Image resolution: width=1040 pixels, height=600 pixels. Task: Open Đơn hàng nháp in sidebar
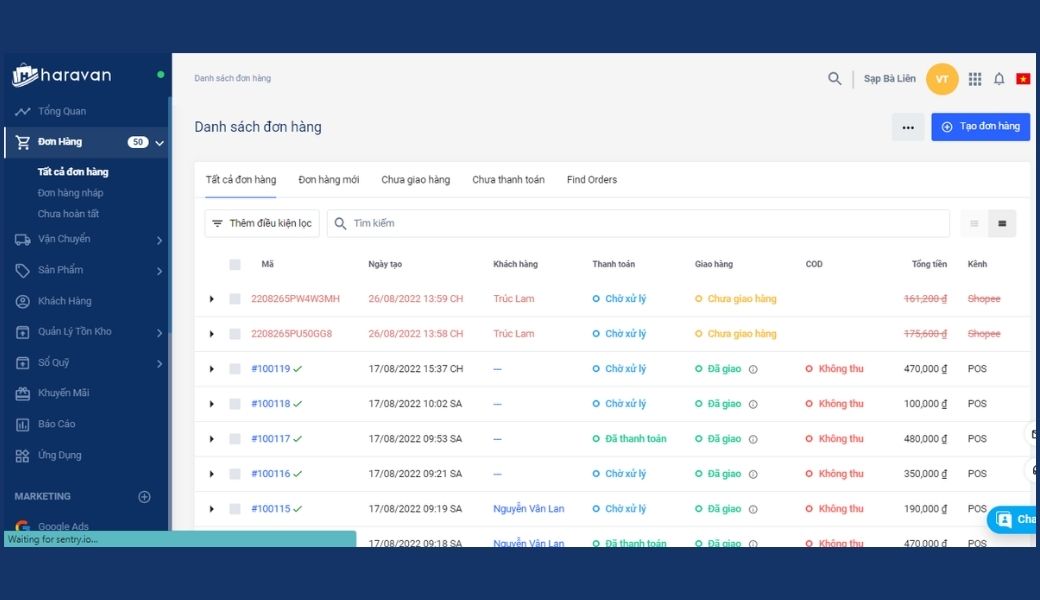[70, 193]
